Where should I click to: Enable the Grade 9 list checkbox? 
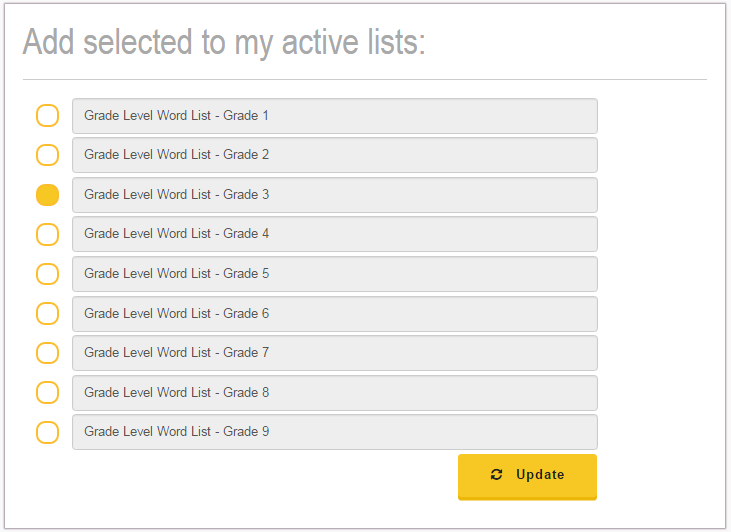click(47, 432)
